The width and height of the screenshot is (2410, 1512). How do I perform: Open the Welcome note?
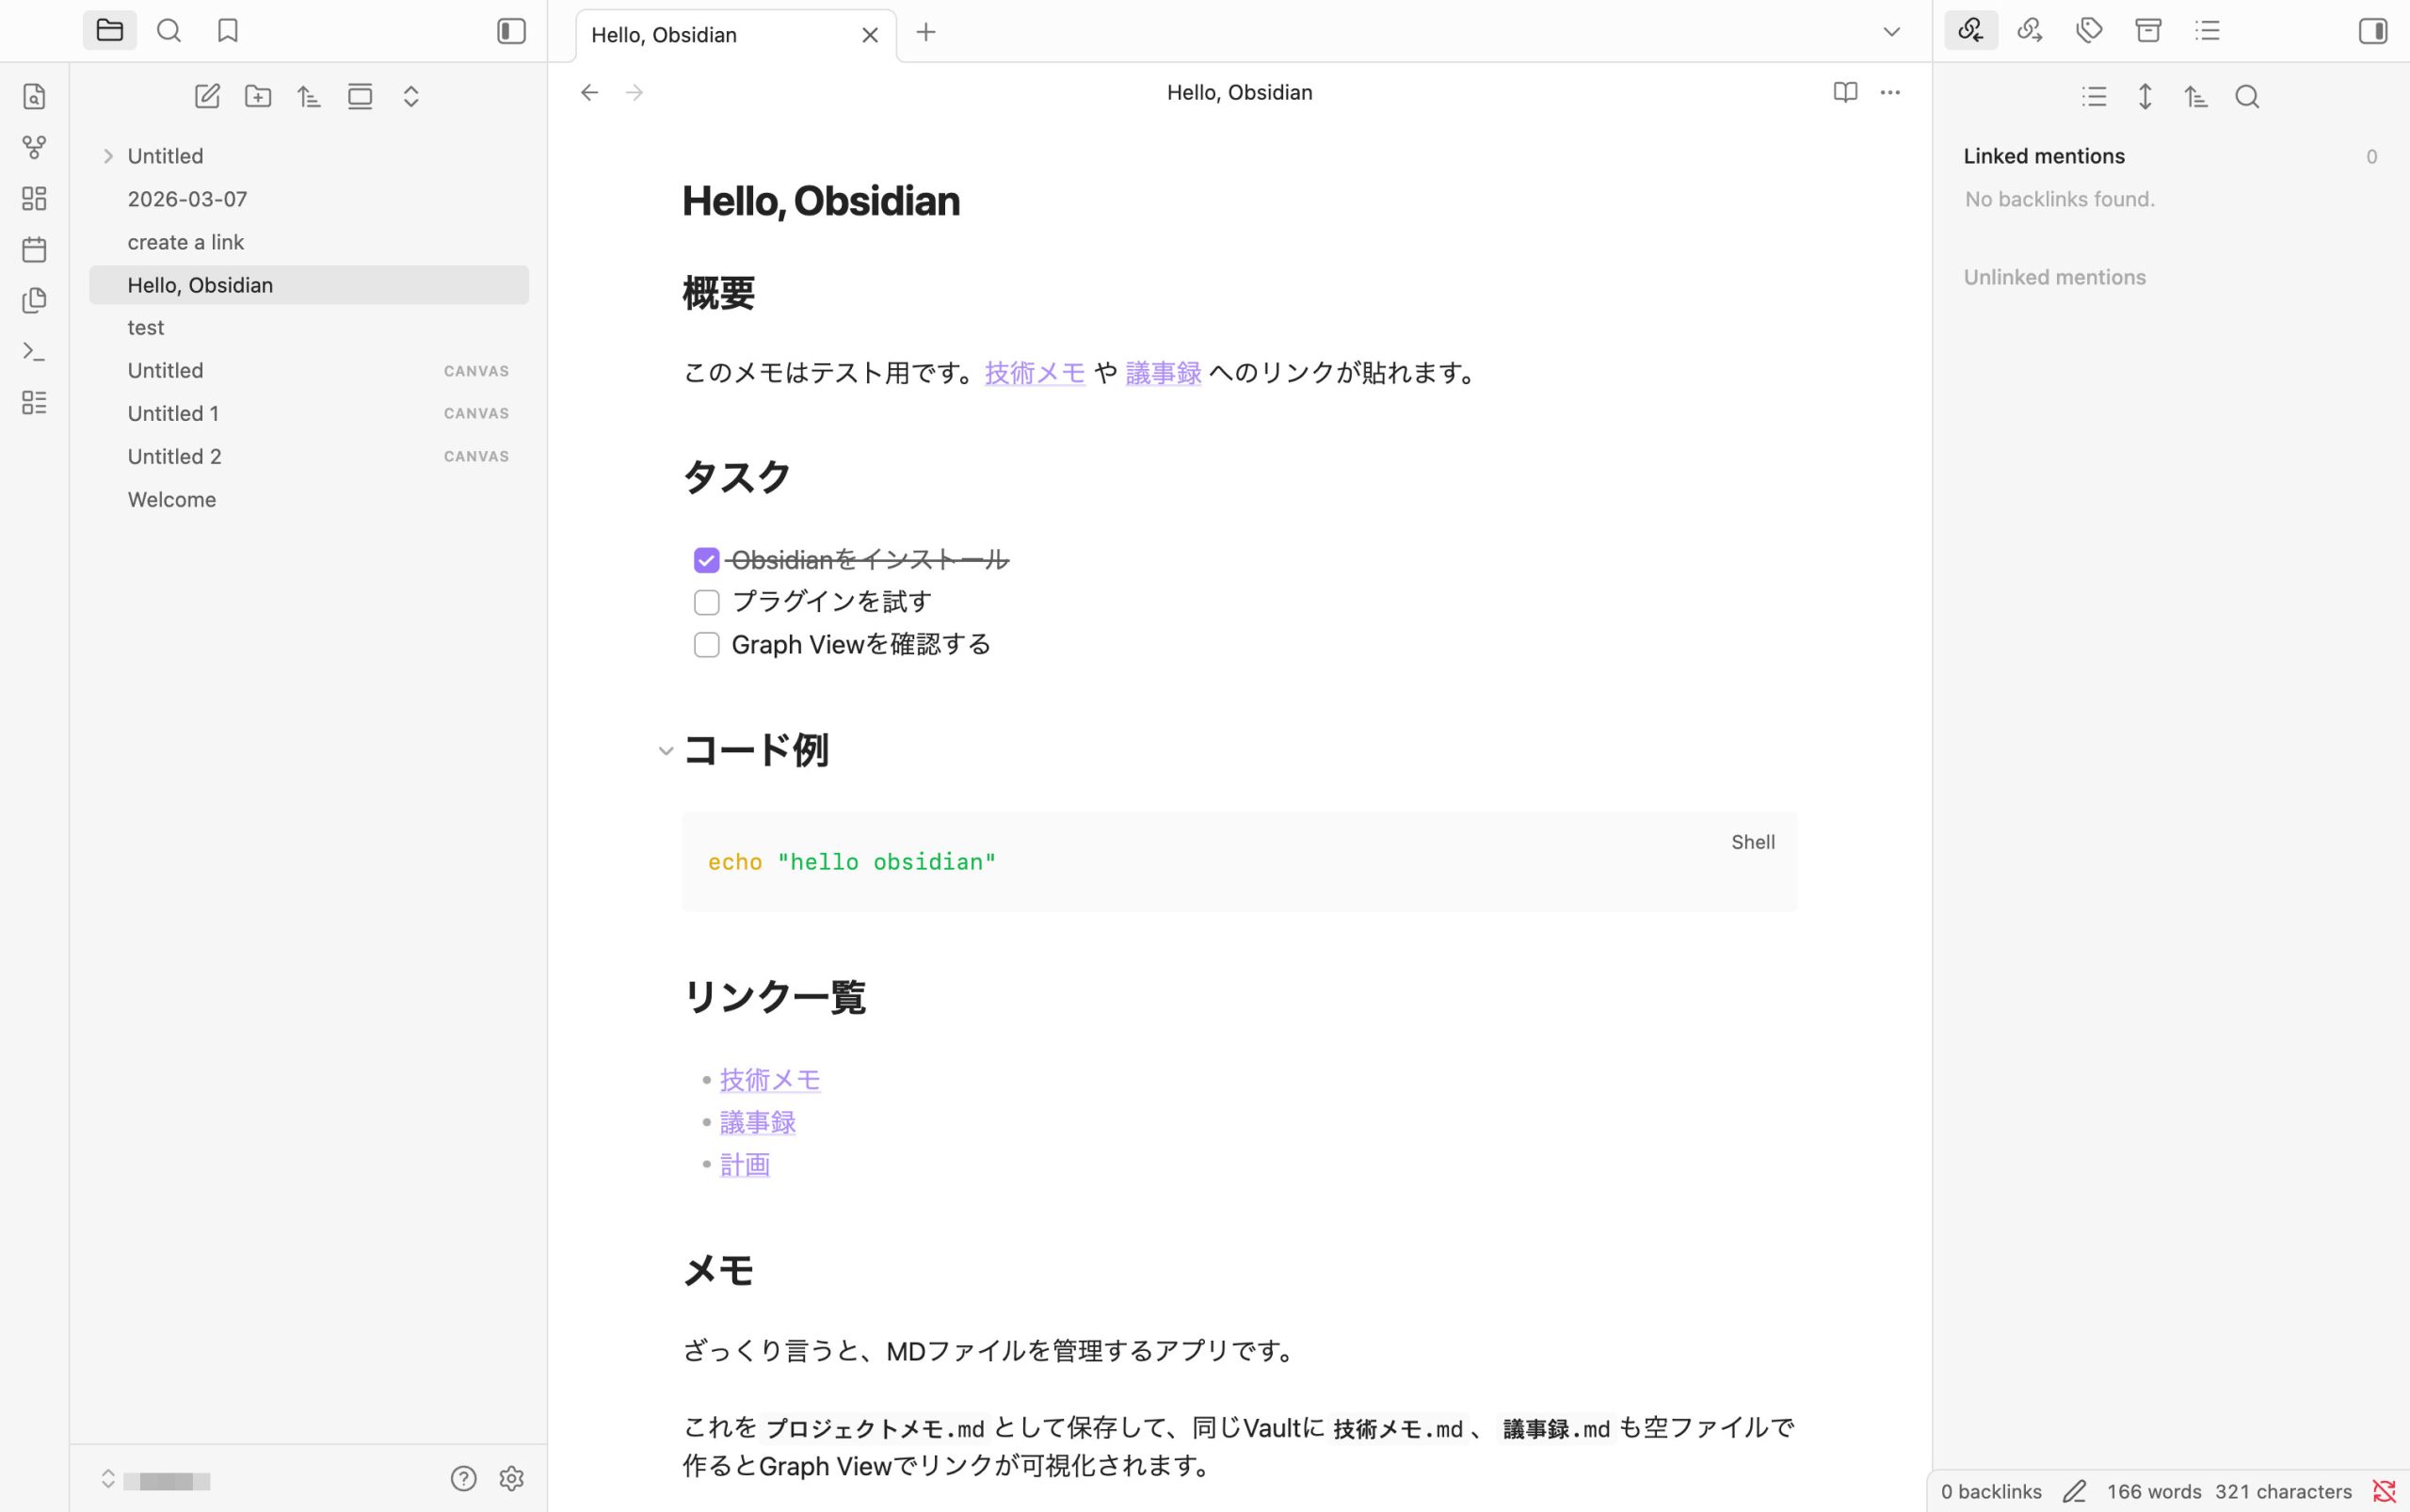[172, 499]
